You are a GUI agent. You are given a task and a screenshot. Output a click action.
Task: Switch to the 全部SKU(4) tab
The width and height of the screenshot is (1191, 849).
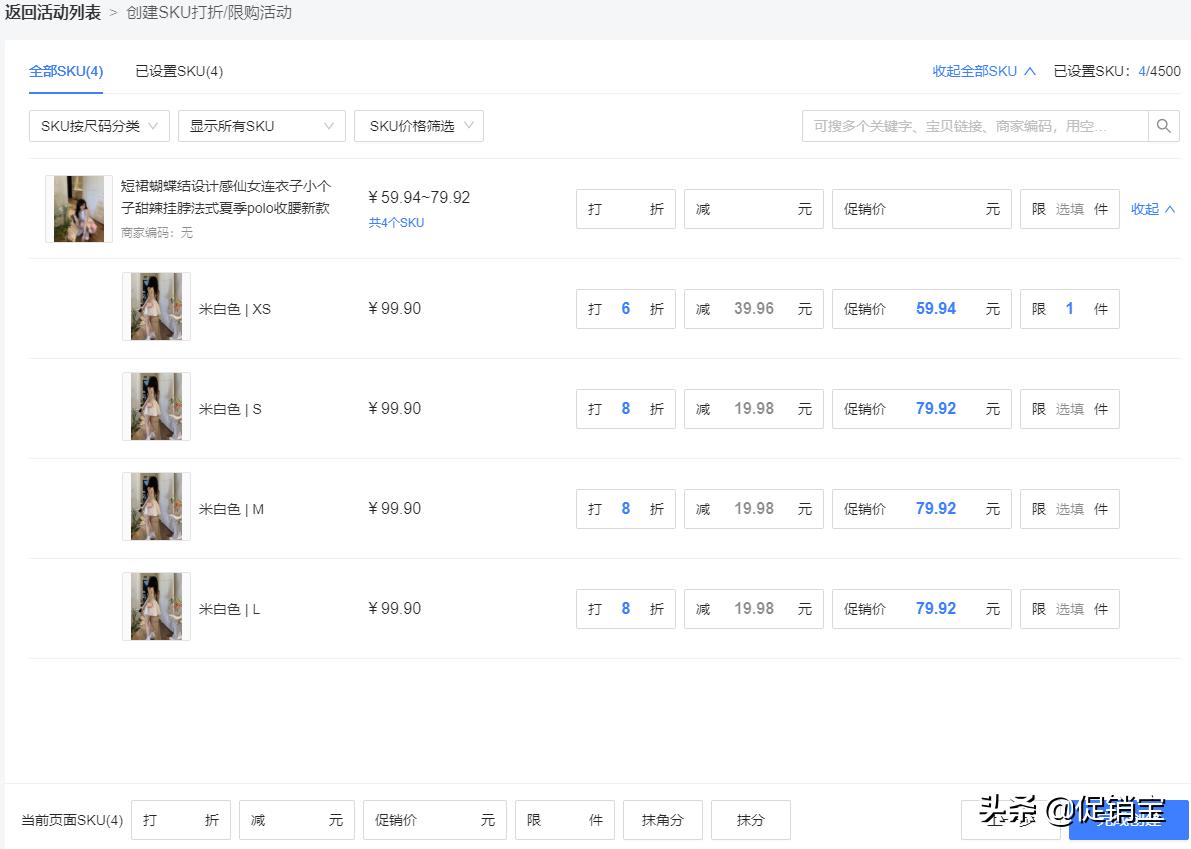point(66,71)
